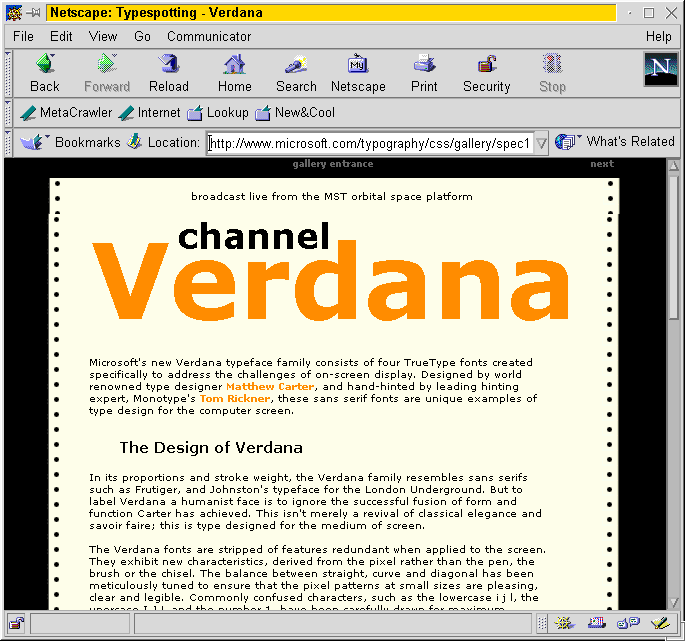
Task: Click the component bar drag handle
Action: click(542, 624)
